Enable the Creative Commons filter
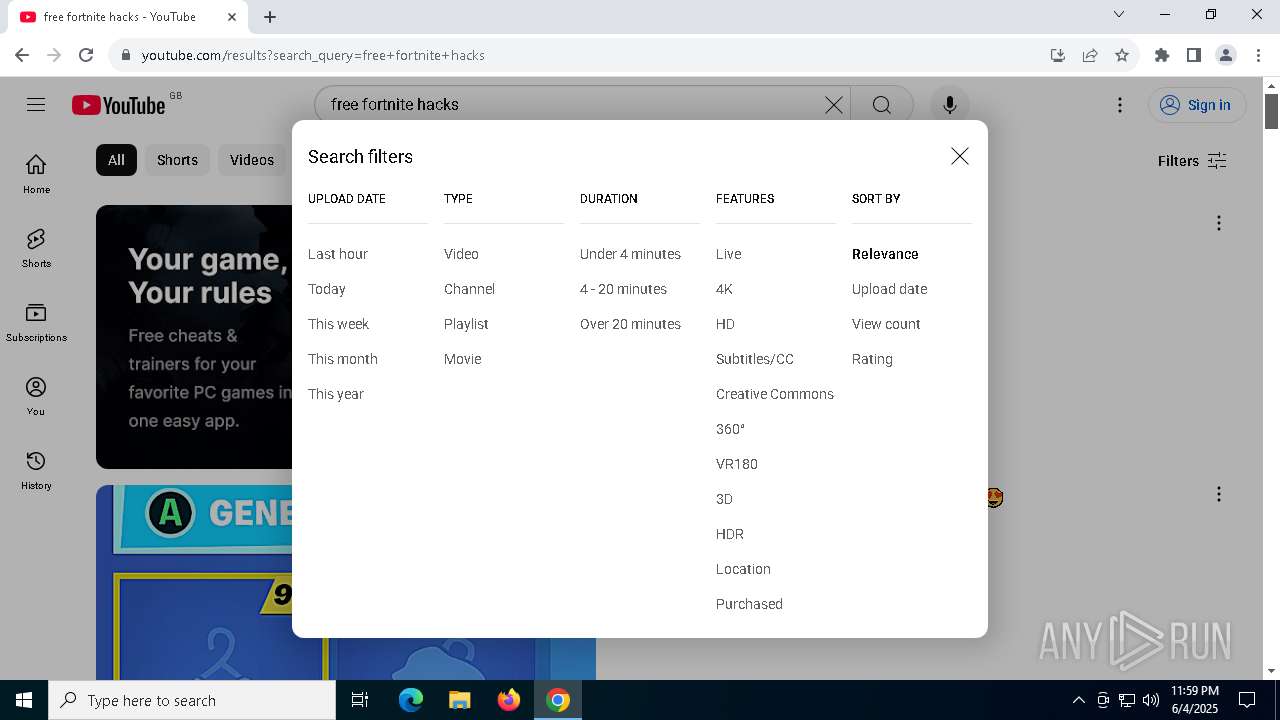This screenshot has height=720, width=1280. tap(775, 394)
